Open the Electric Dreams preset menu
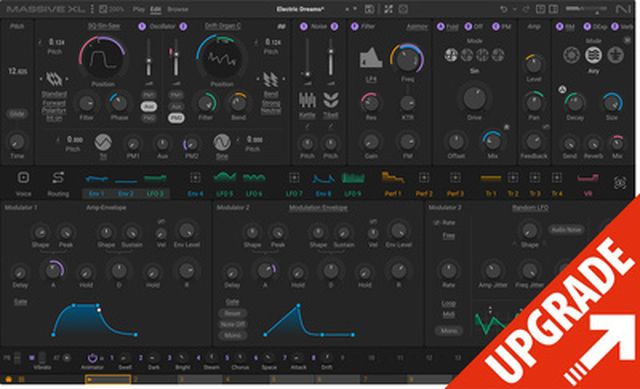 coord(300,9)
